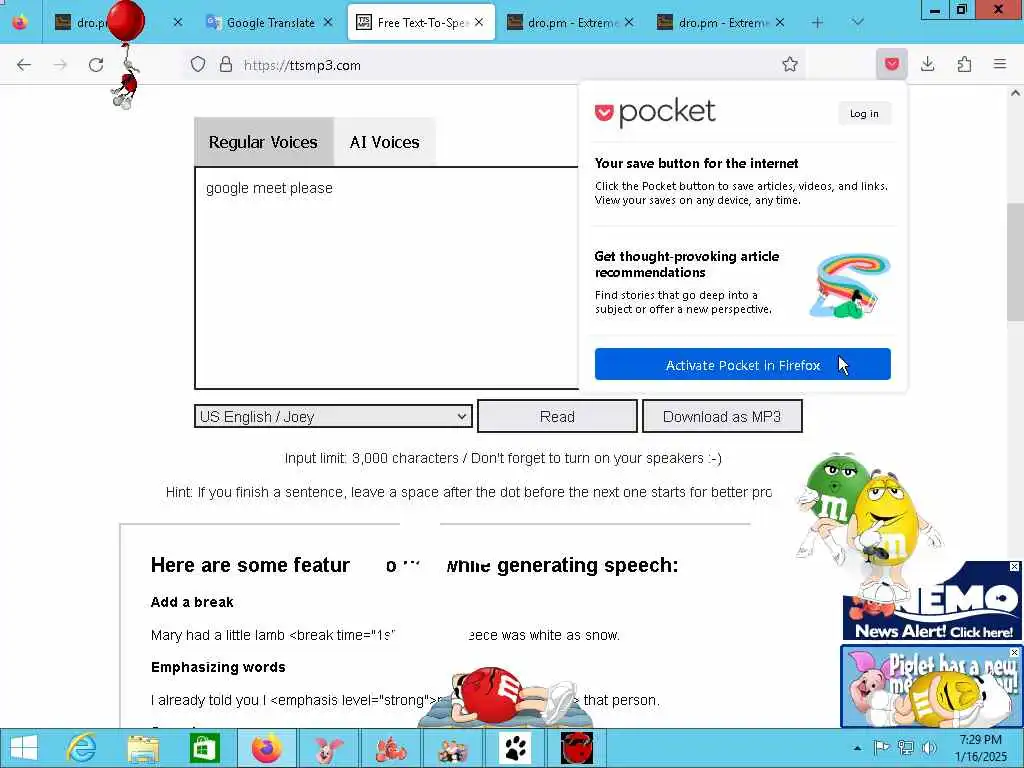Click the browser back arrow
The width and height of the screenshot is (1024, 768).
[24, 65]
